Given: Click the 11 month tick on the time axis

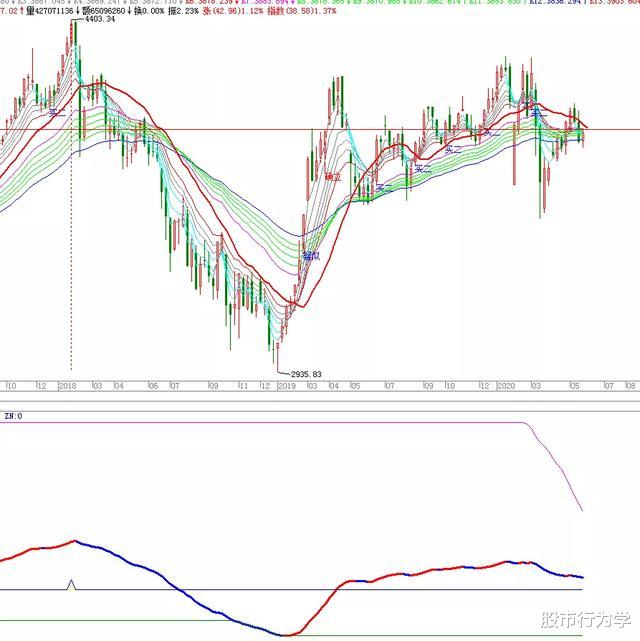Looking at the screenshot, I should pyautogui.click(x=243, y=386).
